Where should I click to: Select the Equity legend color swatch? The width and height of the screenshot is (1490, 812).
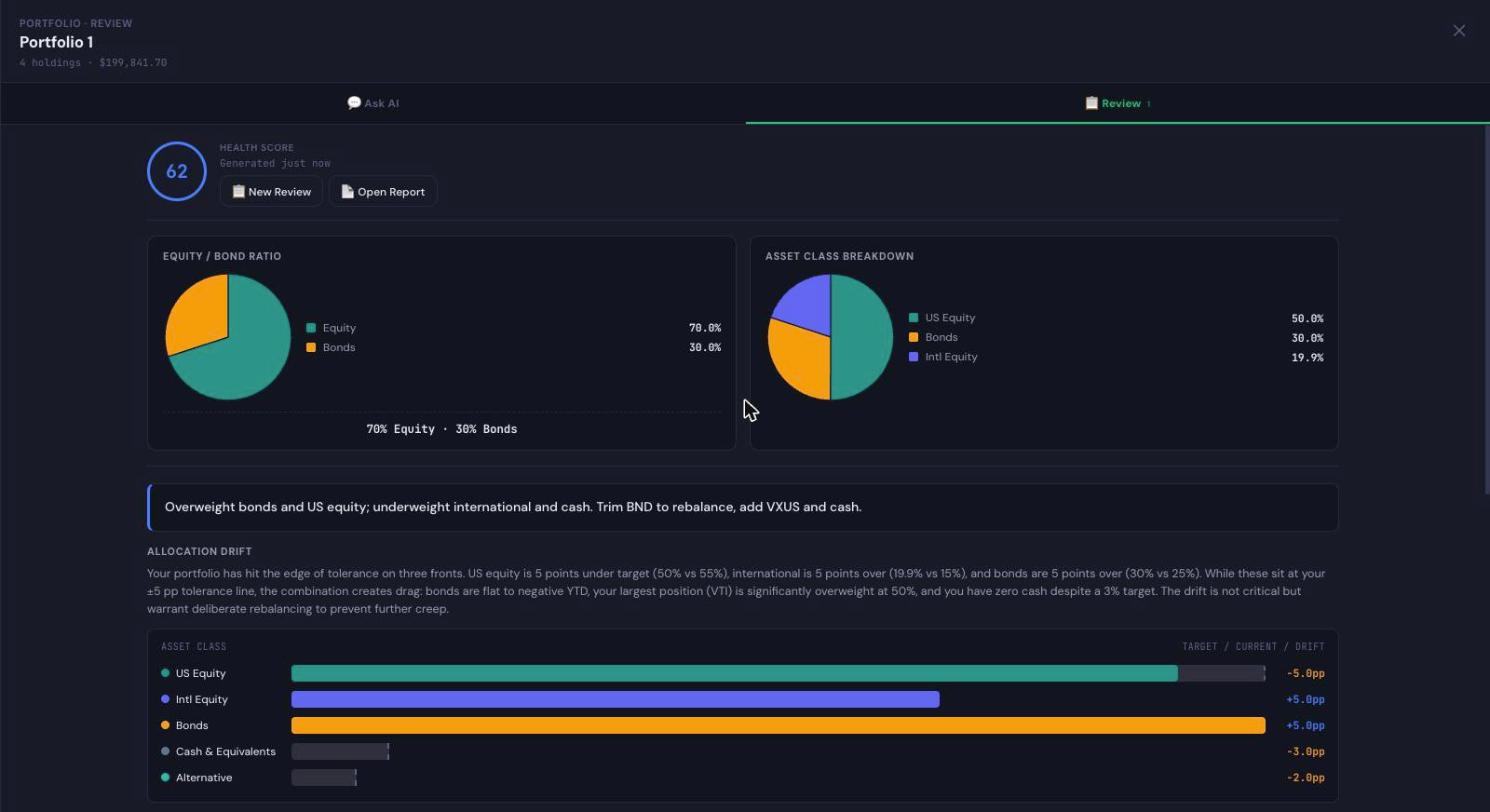click(x=311, y=328)
